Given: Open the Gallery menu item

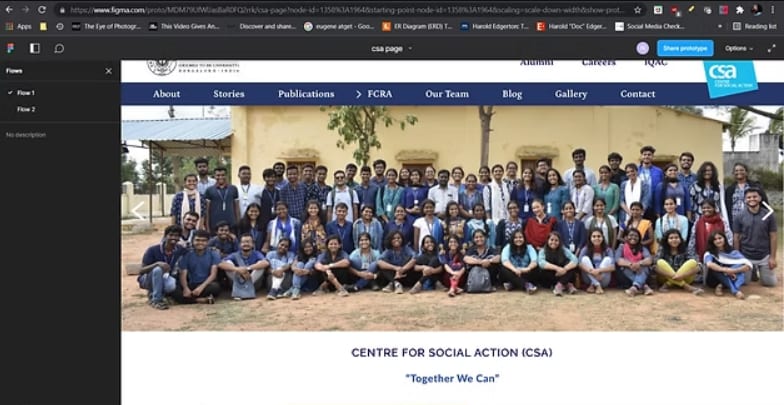Looking at the screenshot, I should pos(570,94).
